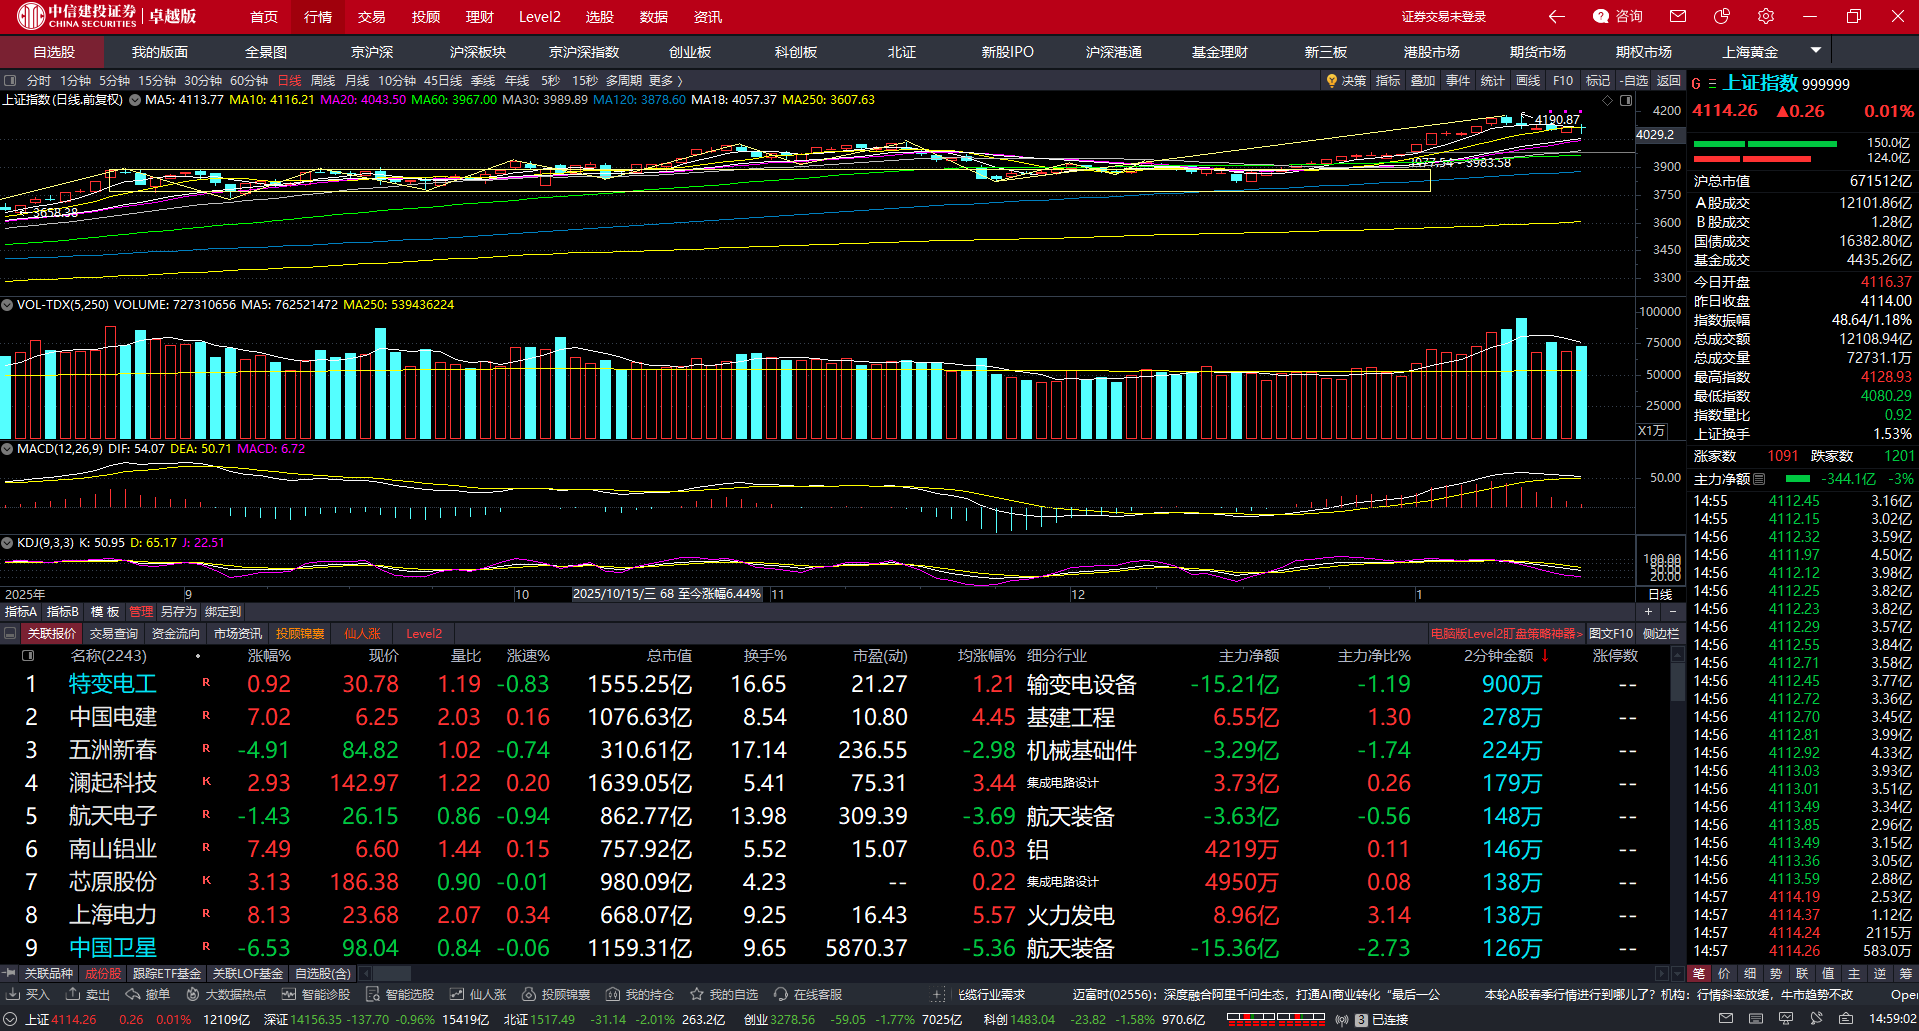Toggle the MACD indicator circle
Screen dimensions: 1919x1031
click(7, 449)
